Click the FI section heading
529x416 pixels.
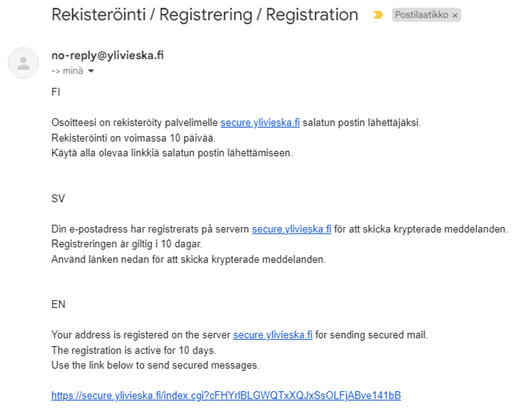tap(56, 92)
